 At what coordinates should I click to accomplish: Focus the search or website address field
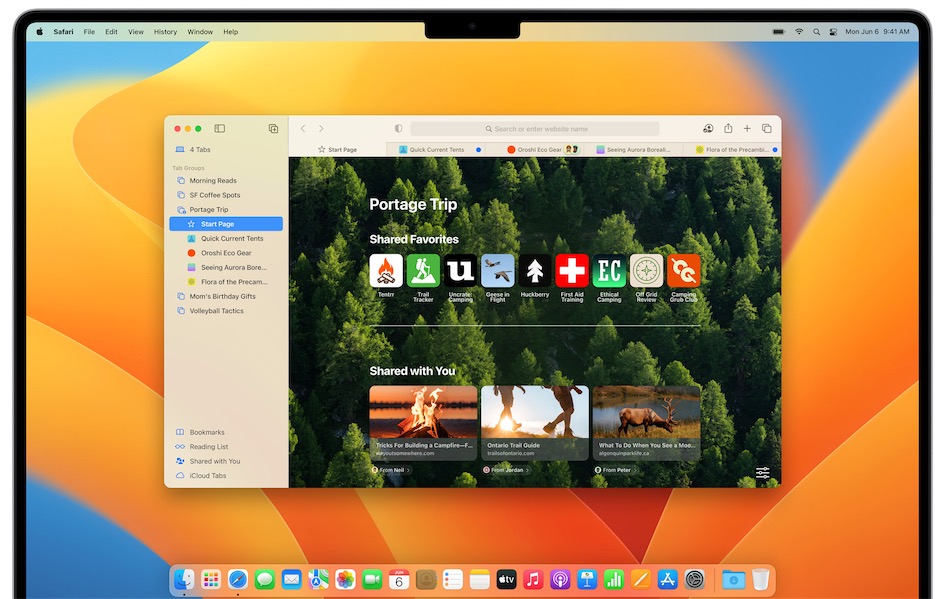point(535,128)
